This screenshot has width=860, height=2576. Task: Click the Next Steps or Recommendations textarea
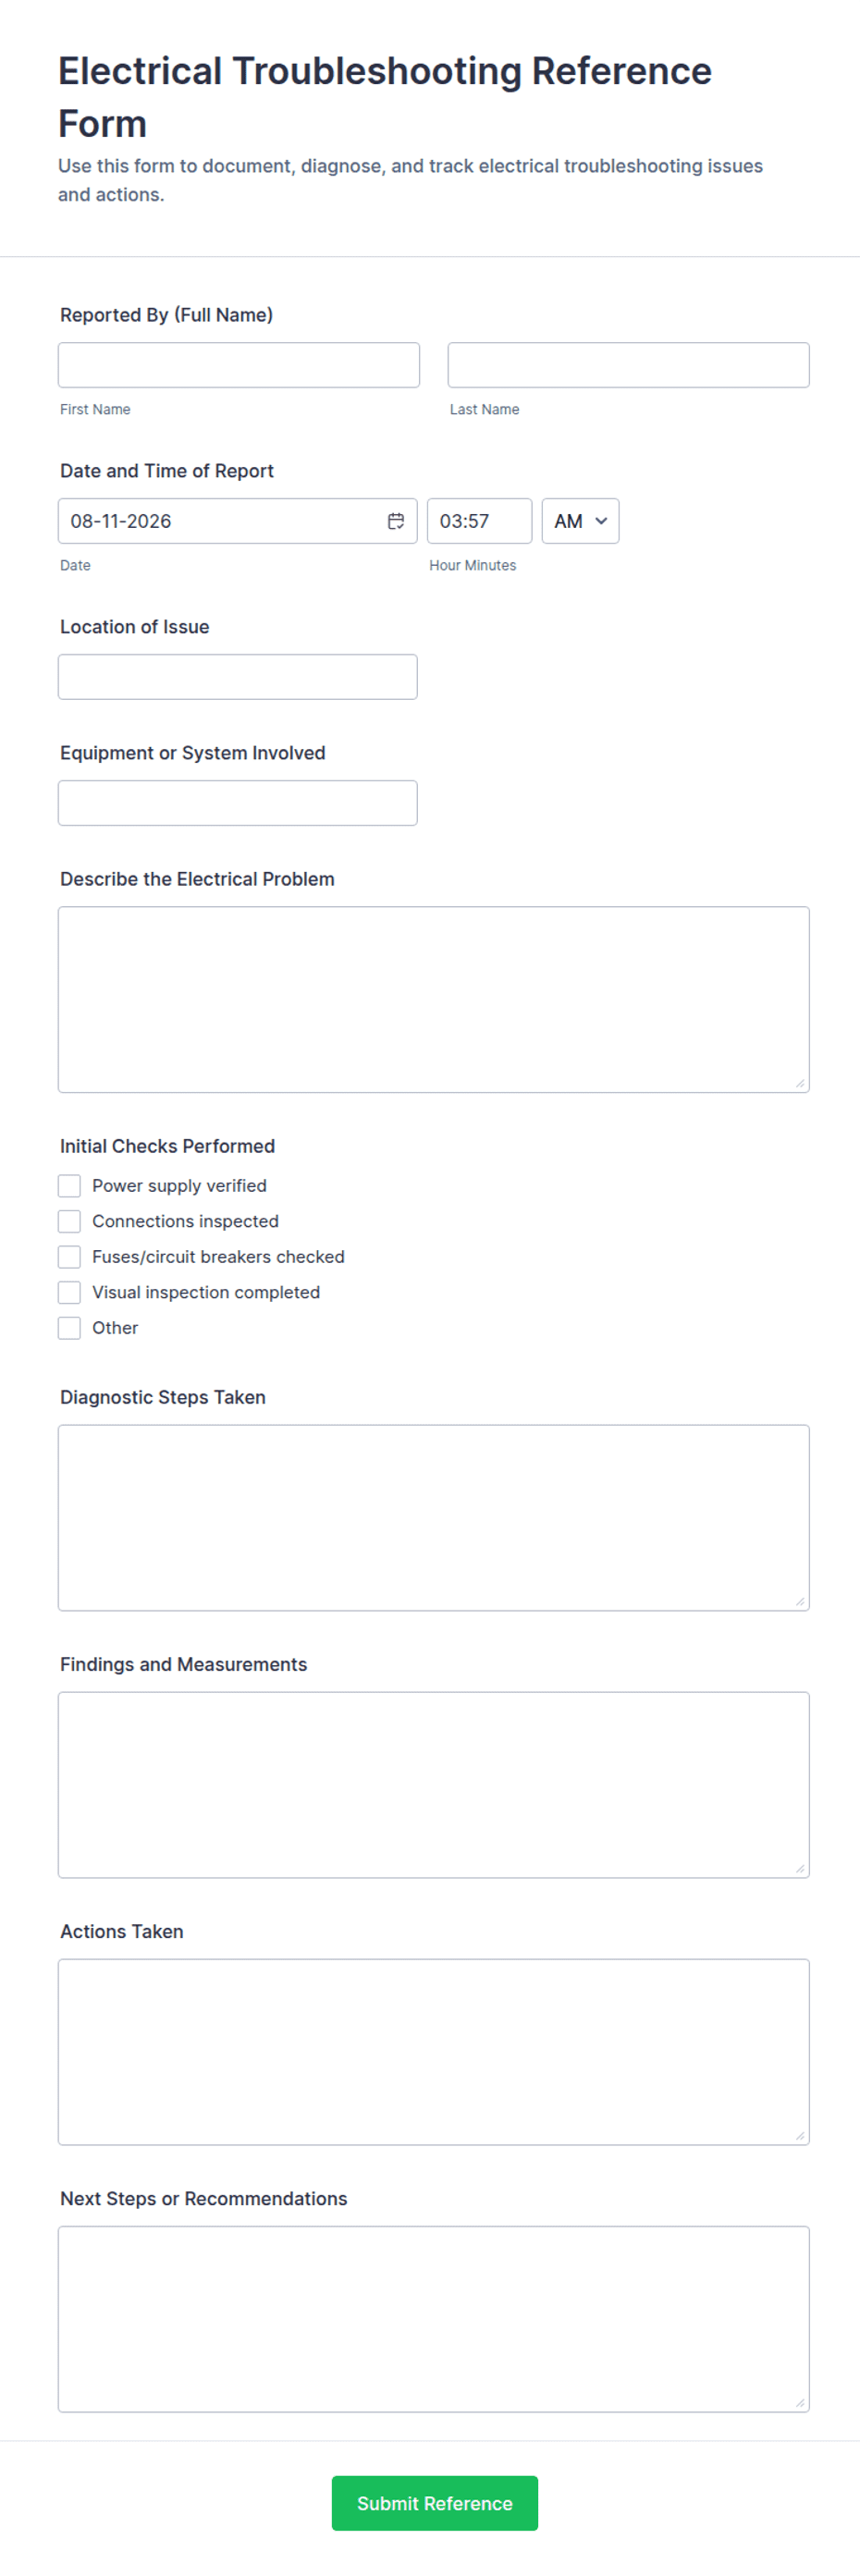(x=434, y=2319)
